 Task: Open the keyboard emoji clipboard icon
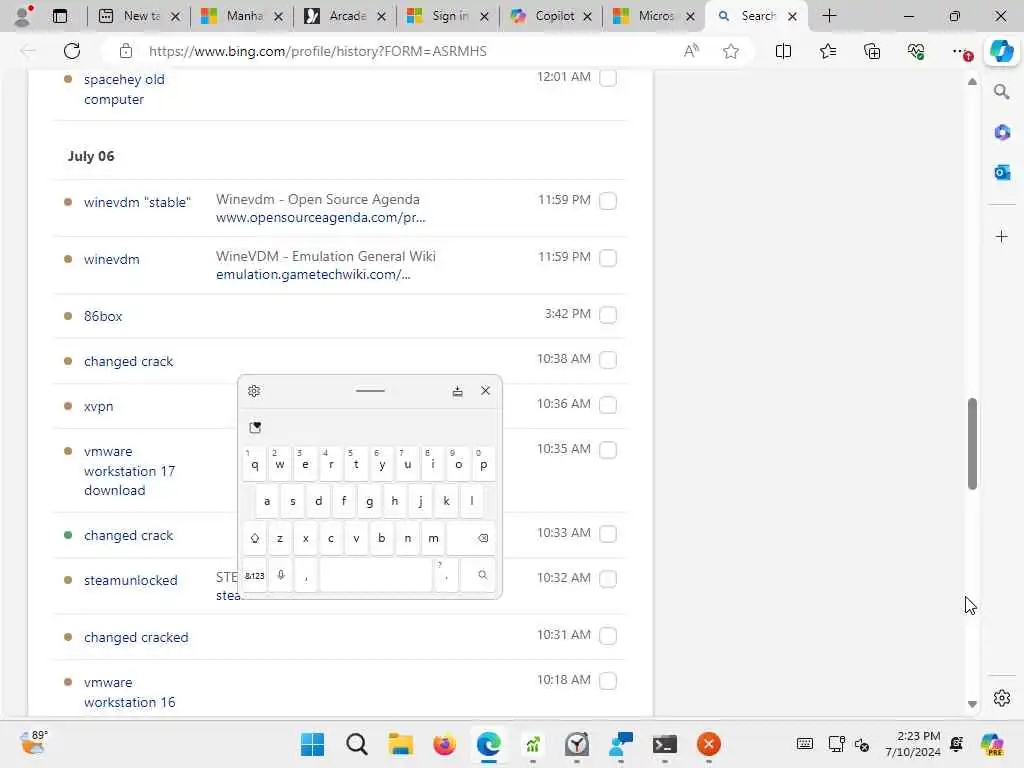pyautogui.click(x=255, y=427)
